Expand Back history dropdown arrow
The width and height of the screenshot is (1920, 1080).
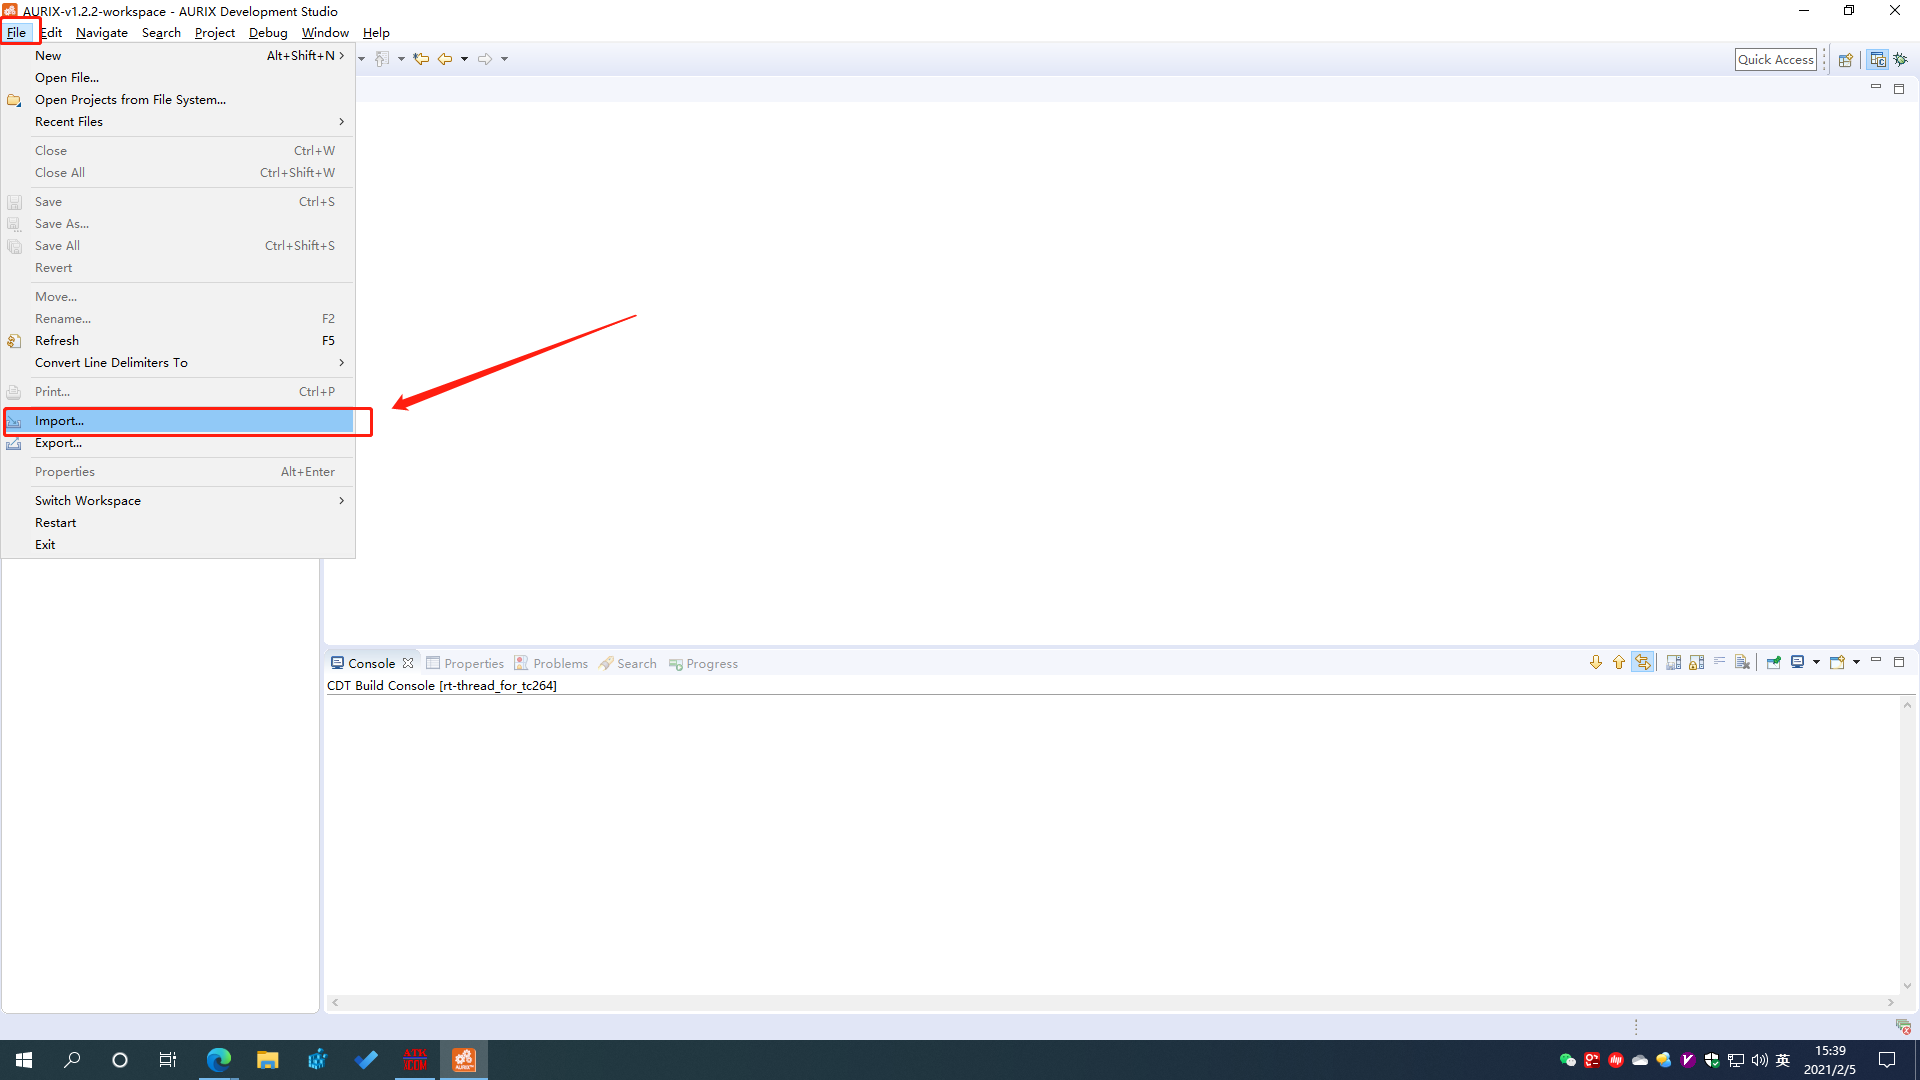click(x=464, y=59)
